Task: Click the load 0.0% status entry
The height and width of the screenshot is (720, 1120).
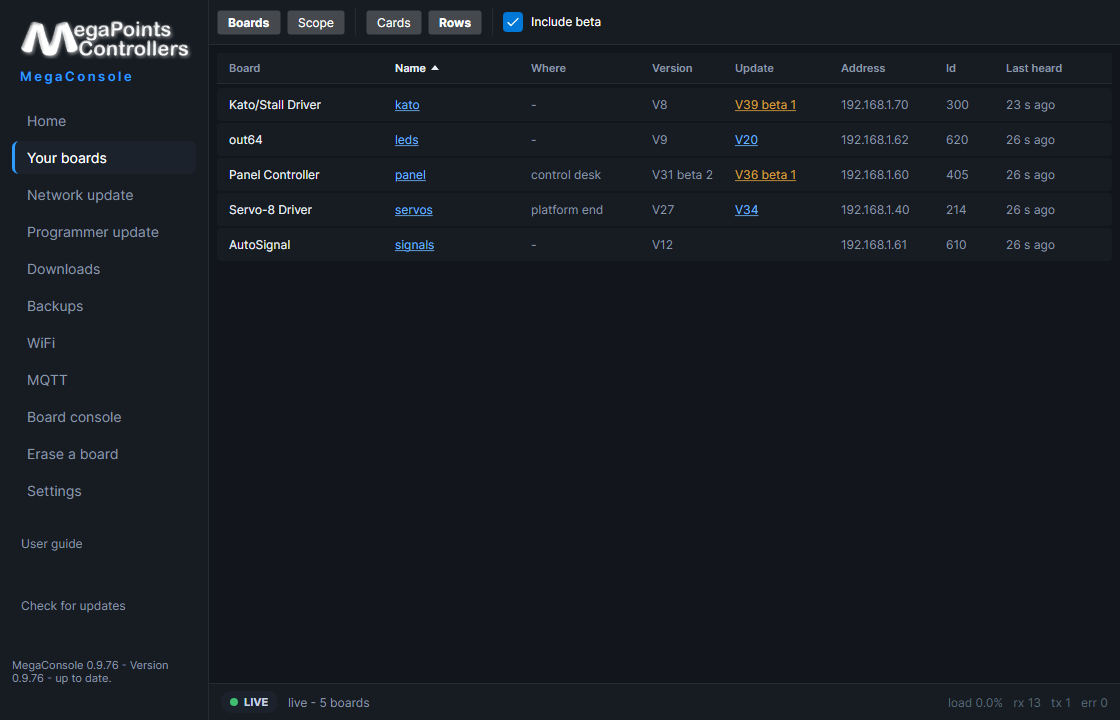Action: click(975, 703)
